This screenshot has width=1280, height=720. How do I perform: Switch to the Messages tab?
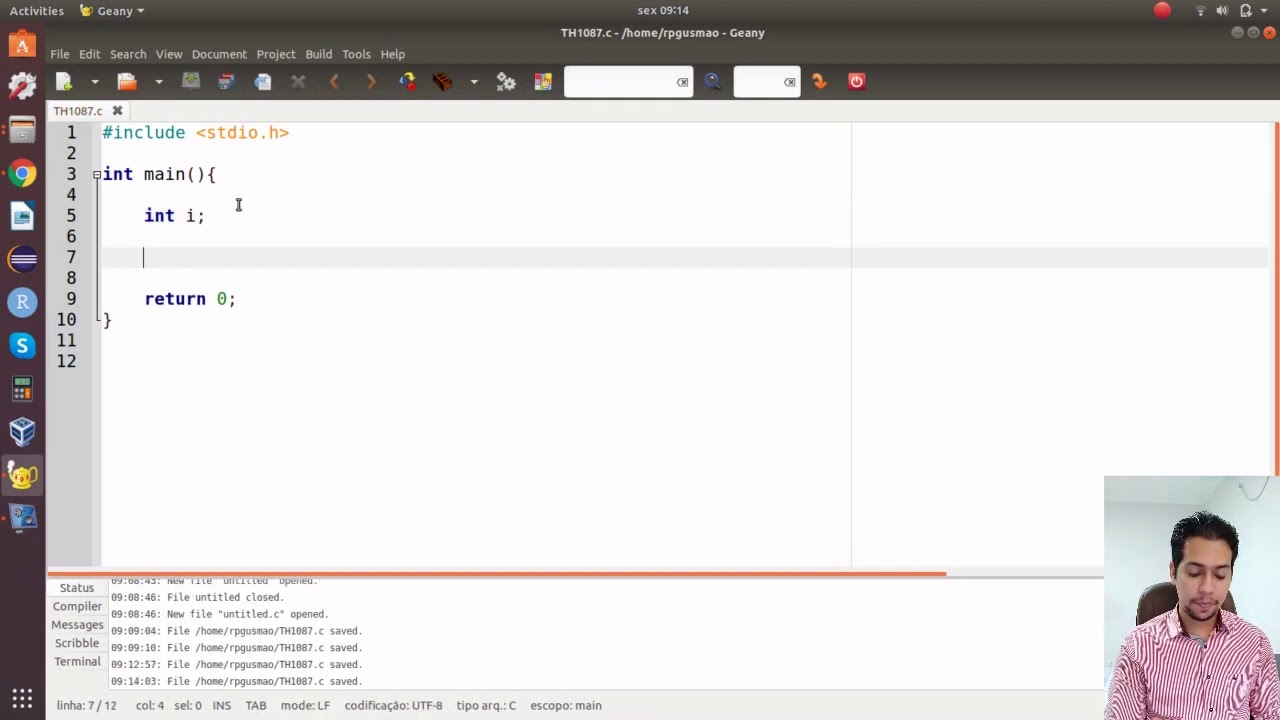[x=77, y=625]
